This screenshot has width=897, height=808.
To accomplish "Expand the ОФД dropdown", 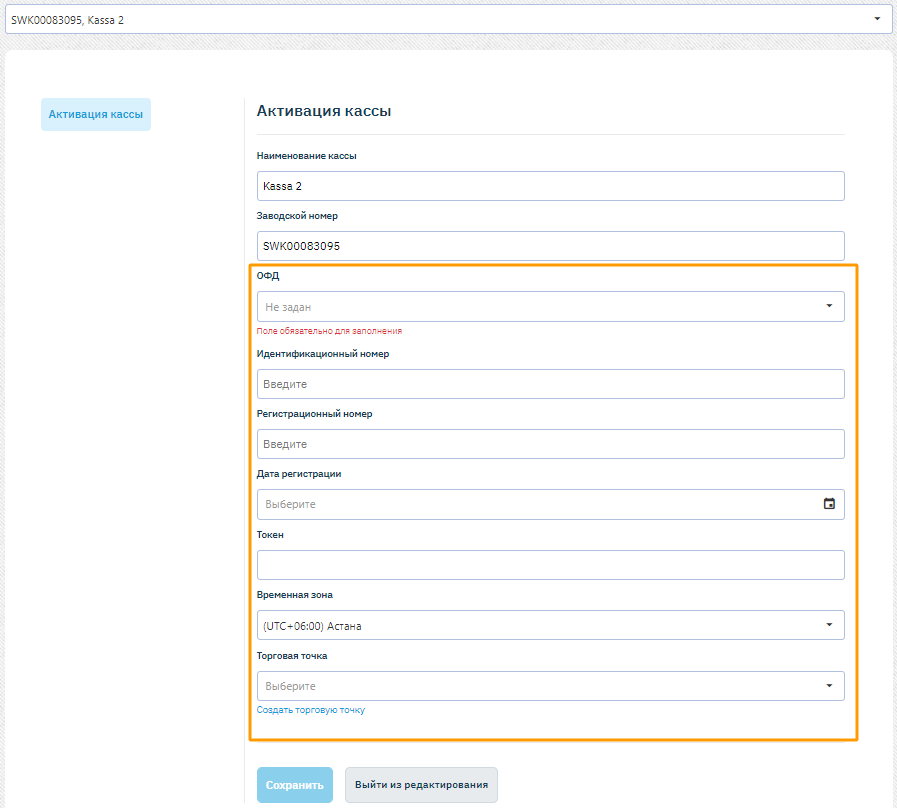I will point(550,307).
